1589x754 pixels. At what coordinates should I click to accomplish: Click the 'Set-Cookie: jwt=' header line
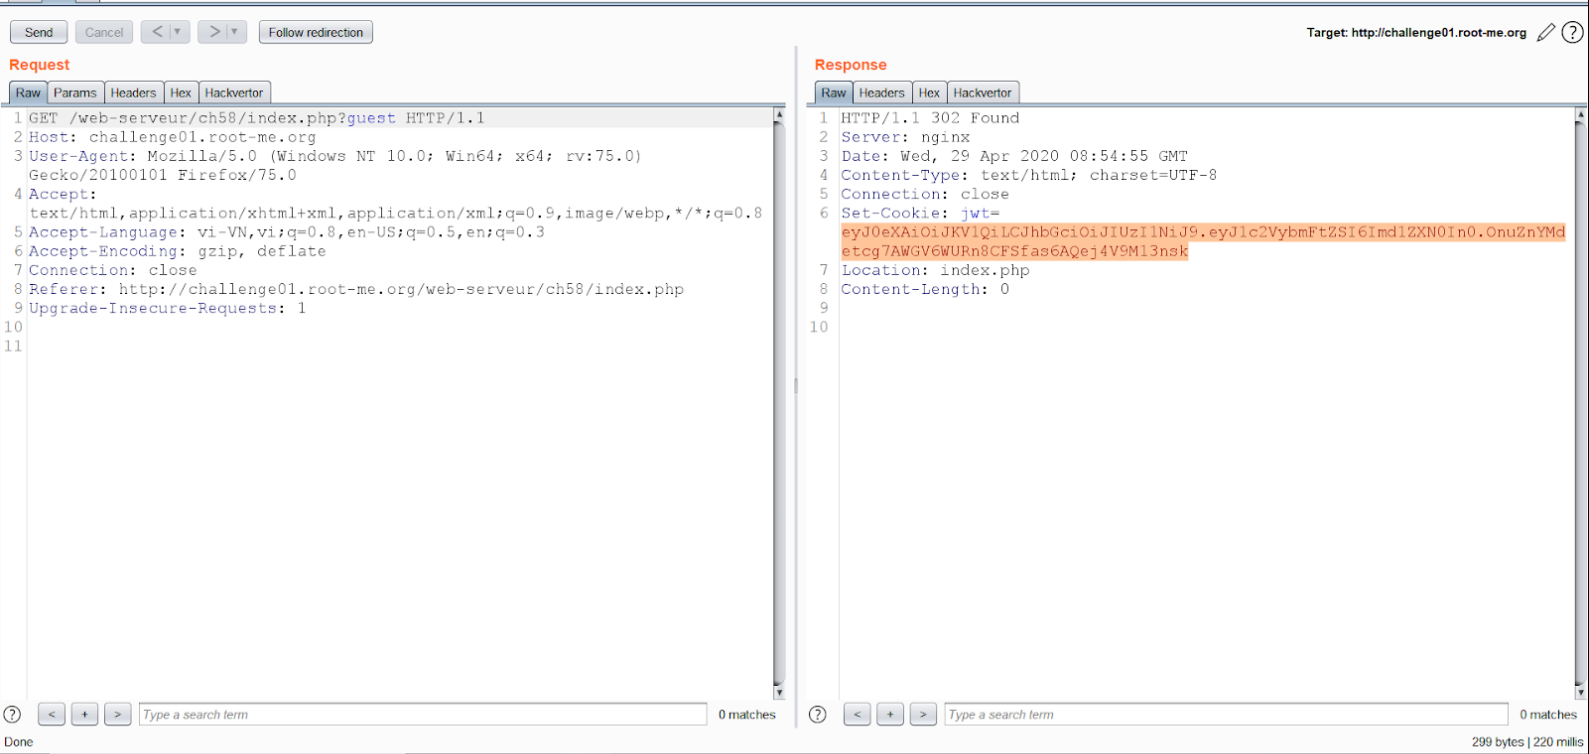[920, 213]
